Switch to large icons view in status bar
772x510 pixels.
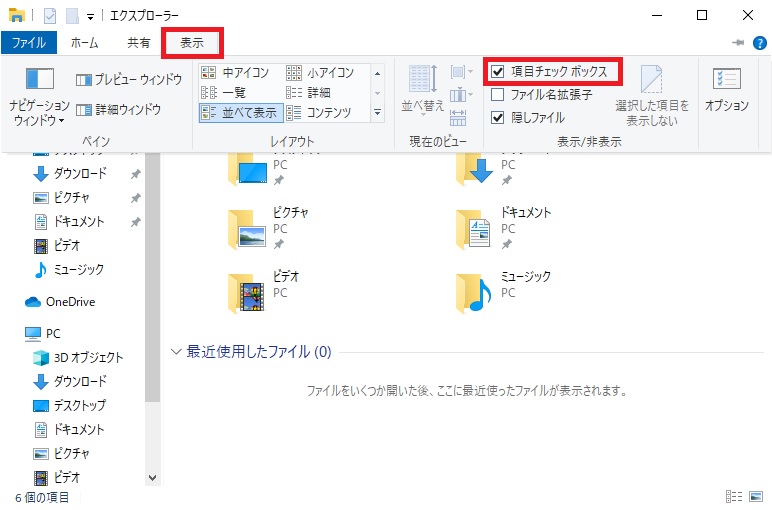pos(756,497)
